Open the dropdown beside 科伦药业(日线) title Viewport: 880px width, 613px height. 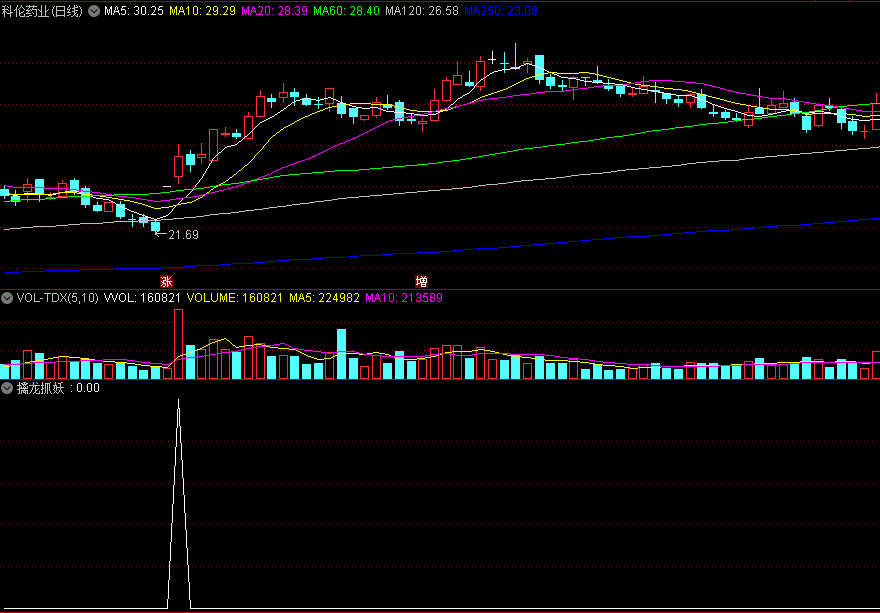click(93, 11)
